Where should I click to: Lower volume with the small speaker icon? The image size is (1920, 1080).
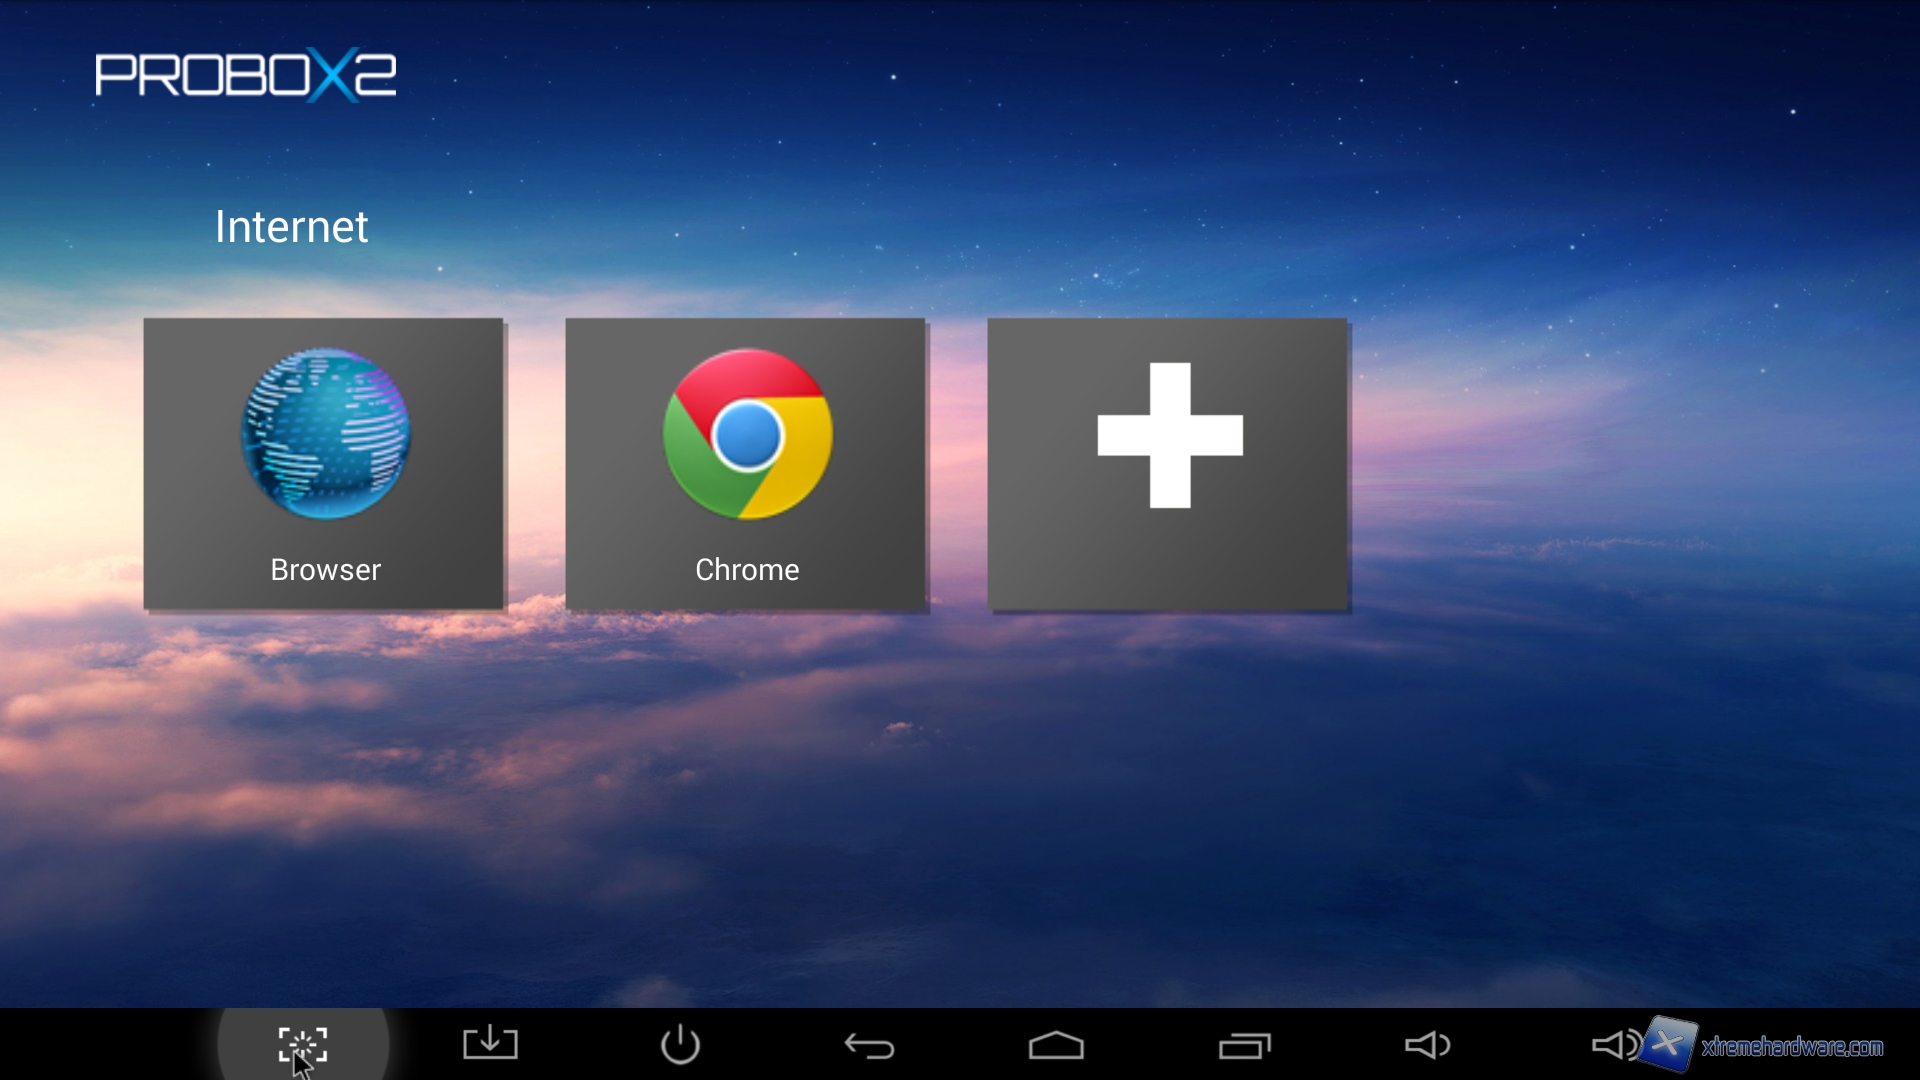click(x=1427, y=1046)
